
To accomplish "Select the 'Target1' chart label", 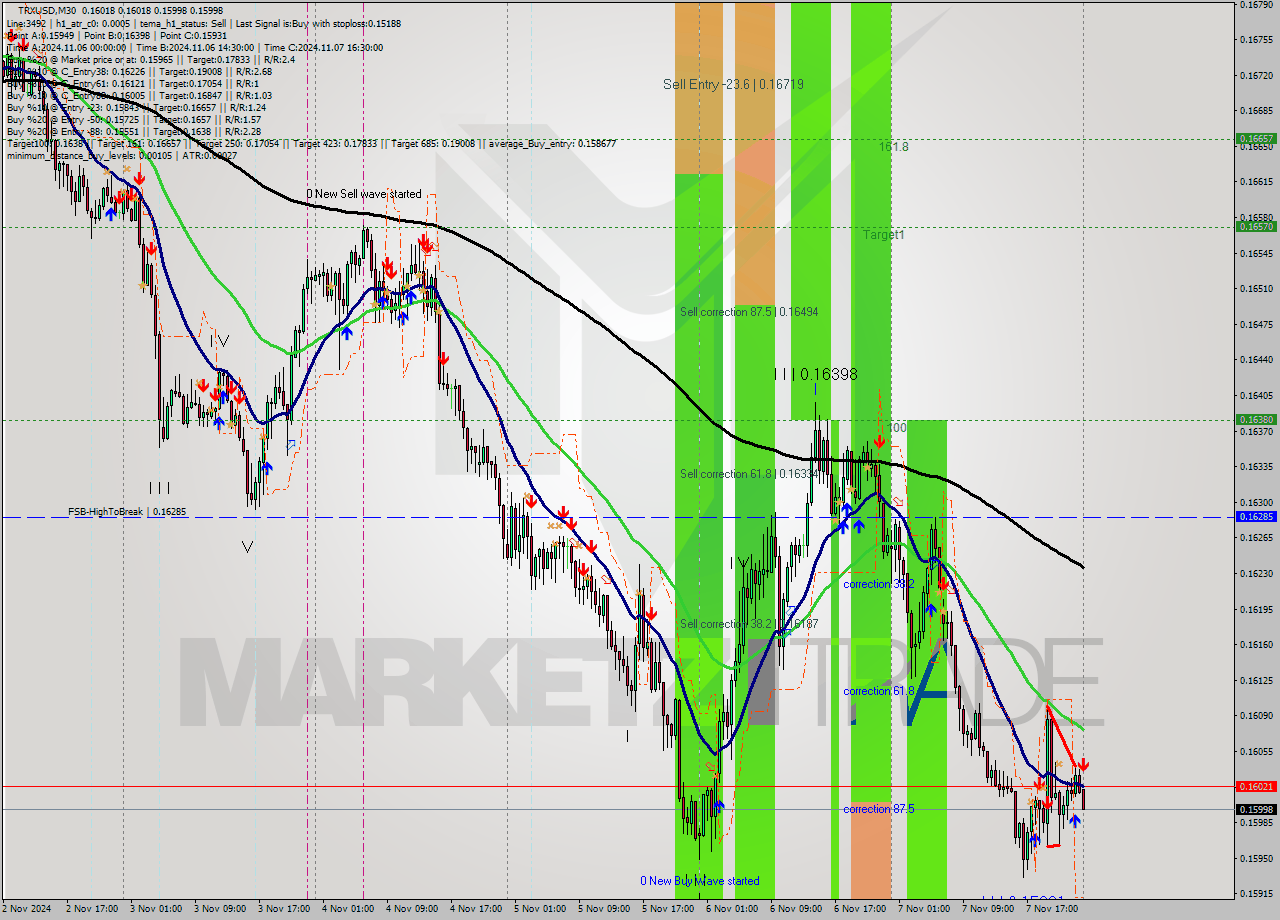I will pos(884,234).
